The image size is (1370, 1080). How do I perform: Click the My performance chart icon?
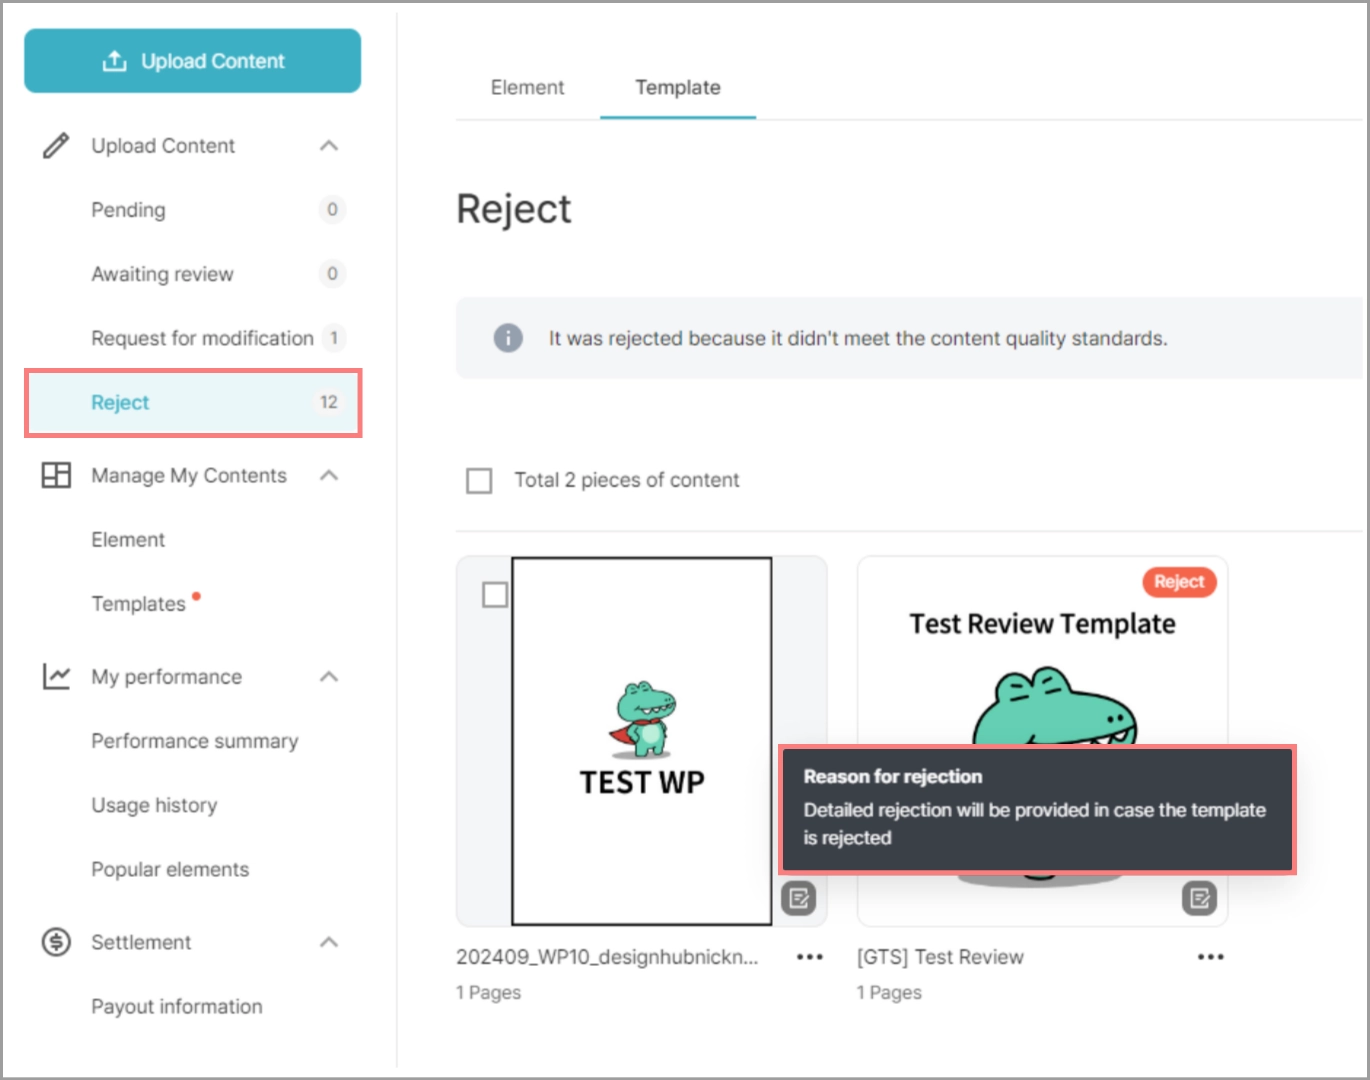pos(56,677)
